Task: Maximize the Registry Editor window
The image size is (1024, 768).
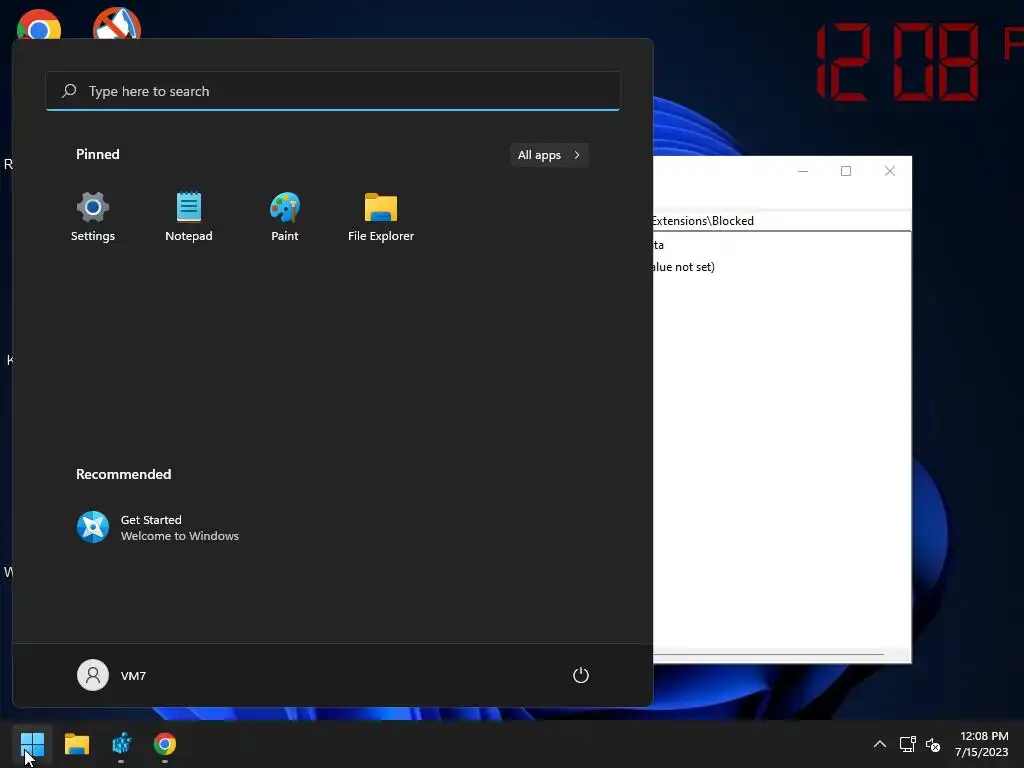Action: [x=846, y=171]
